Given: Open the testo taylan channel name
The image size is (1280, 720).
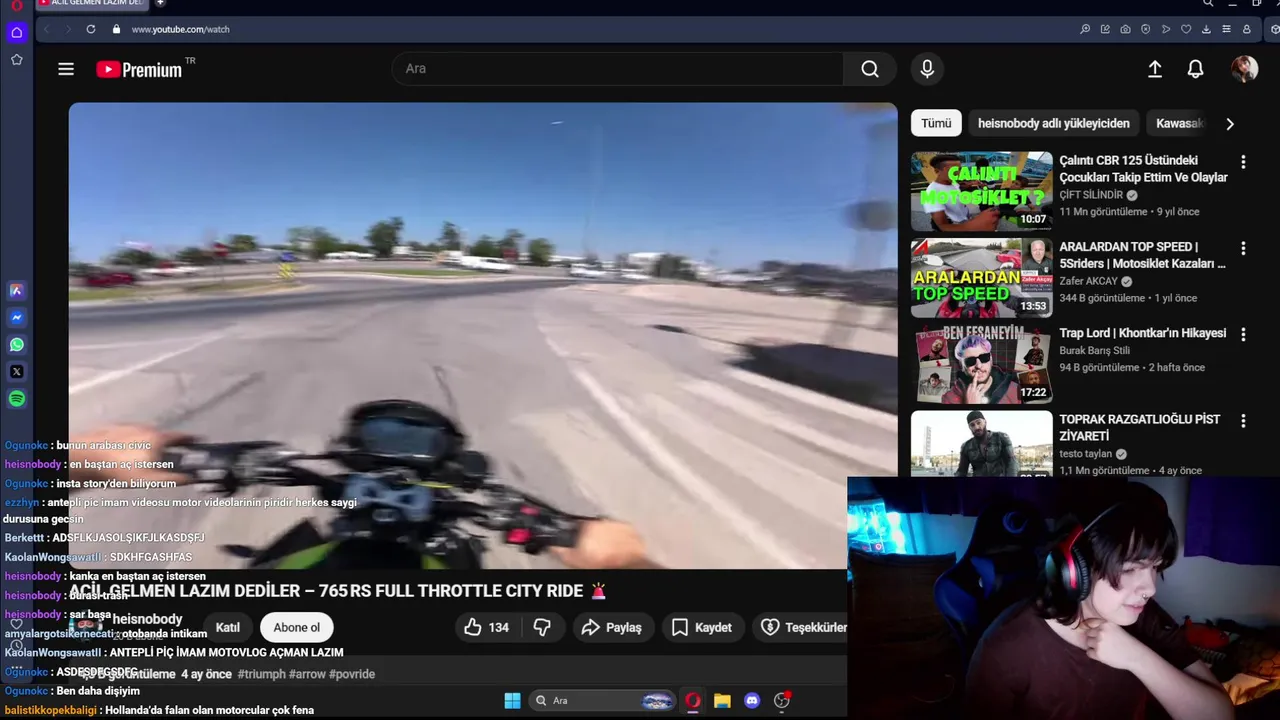Looking at the screenshot, I should (x=1086, y=454).
